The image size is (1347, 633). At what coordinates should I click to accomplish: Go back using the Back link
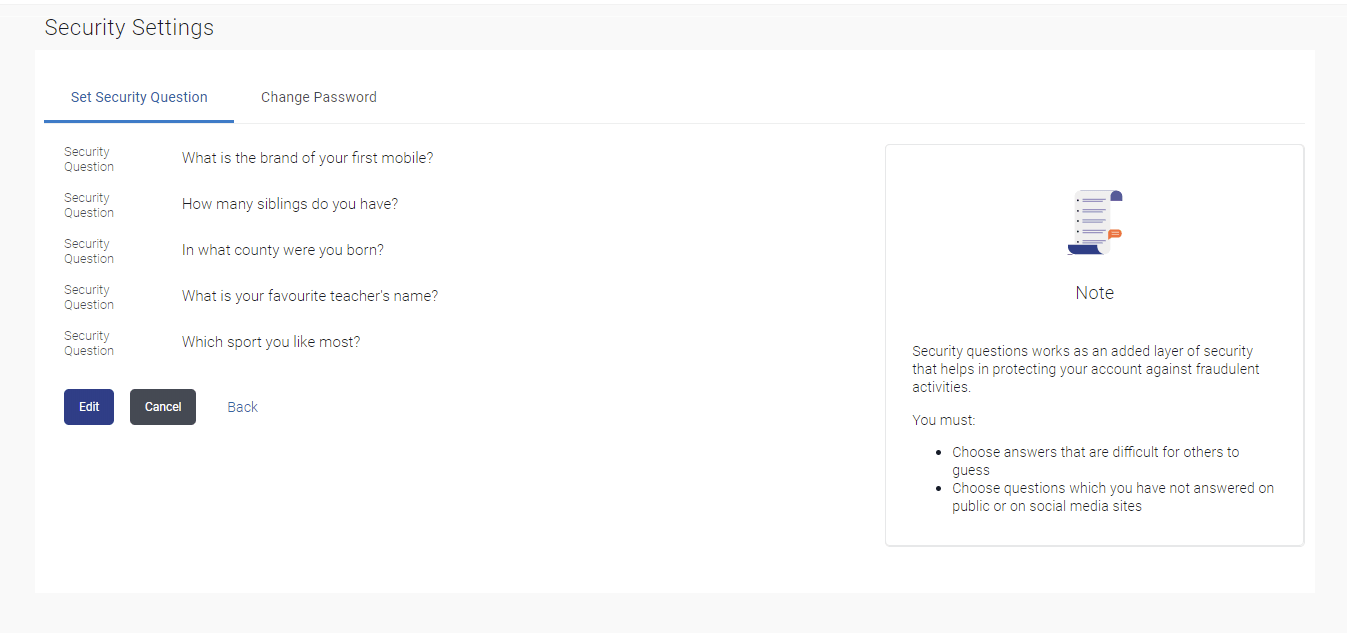pyautogui.click(x=242, y=407)
